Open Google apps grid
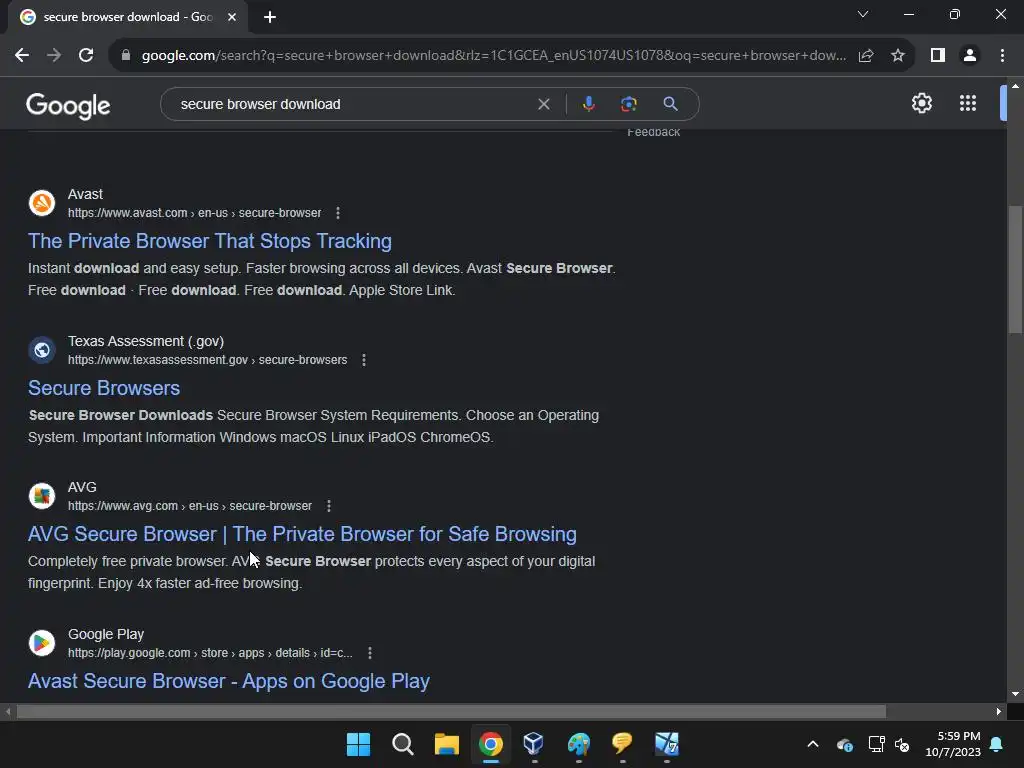Screen dimensions: 1024x768 point(968,103)
